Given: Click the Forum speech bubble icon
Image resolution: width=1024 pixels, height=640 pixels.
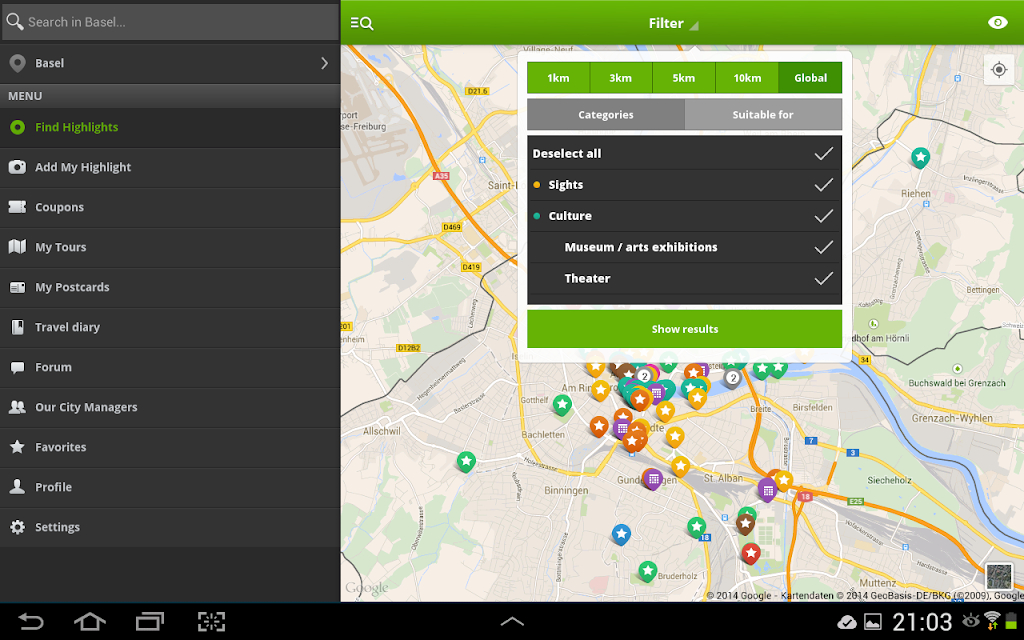Looking at the screenshot, I should [18, 367].
